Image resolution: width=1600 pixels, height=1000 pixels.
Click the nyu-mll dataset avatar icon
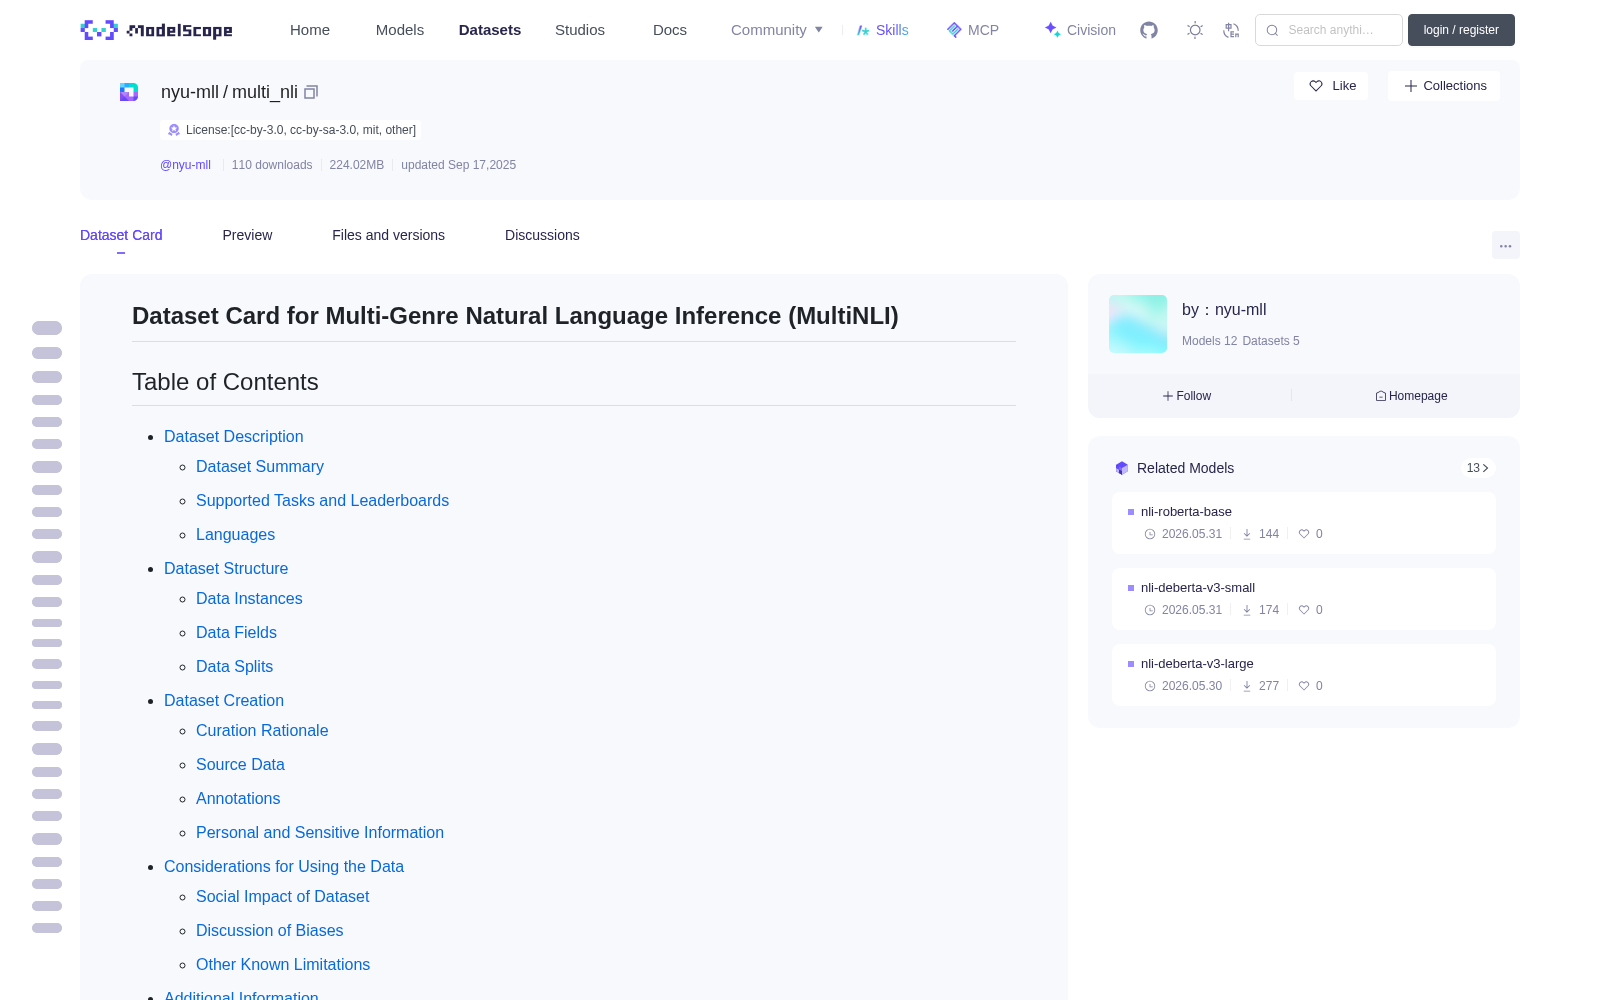click(x=129, y=92)
